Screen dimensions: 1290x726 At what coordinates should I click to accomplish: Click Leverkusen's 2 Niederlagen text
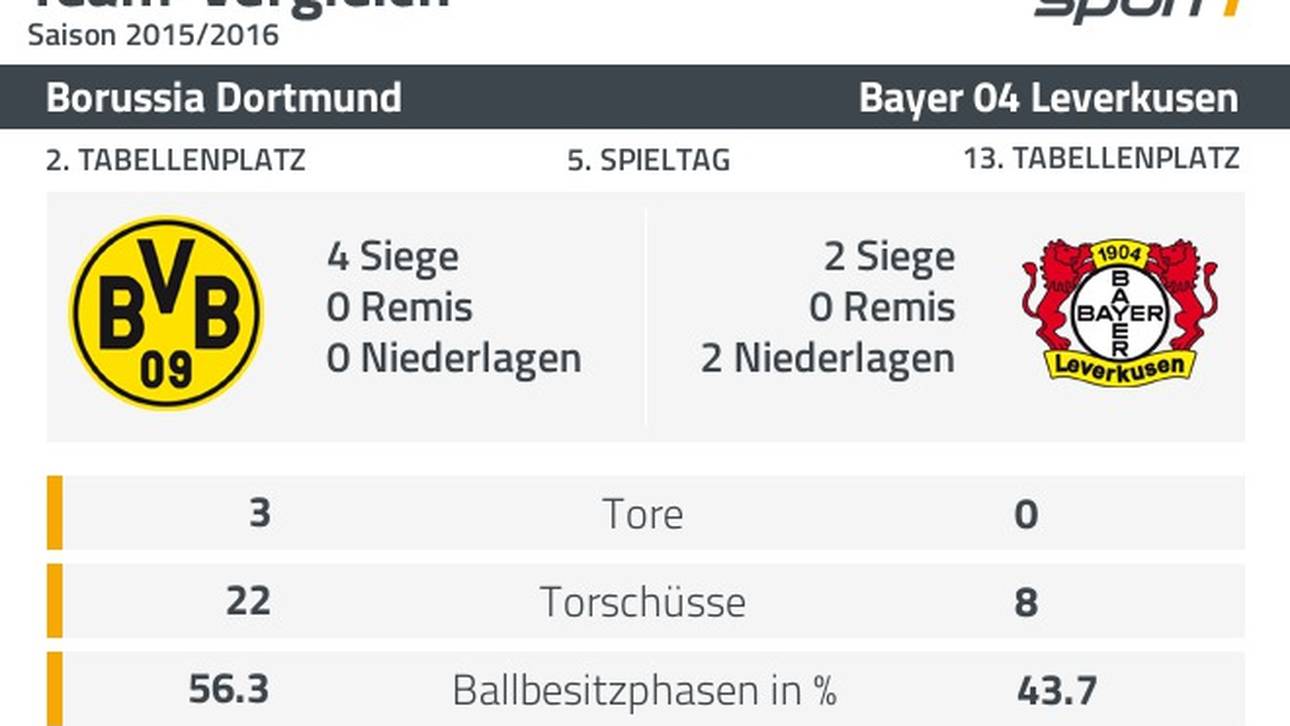point(827,358)
